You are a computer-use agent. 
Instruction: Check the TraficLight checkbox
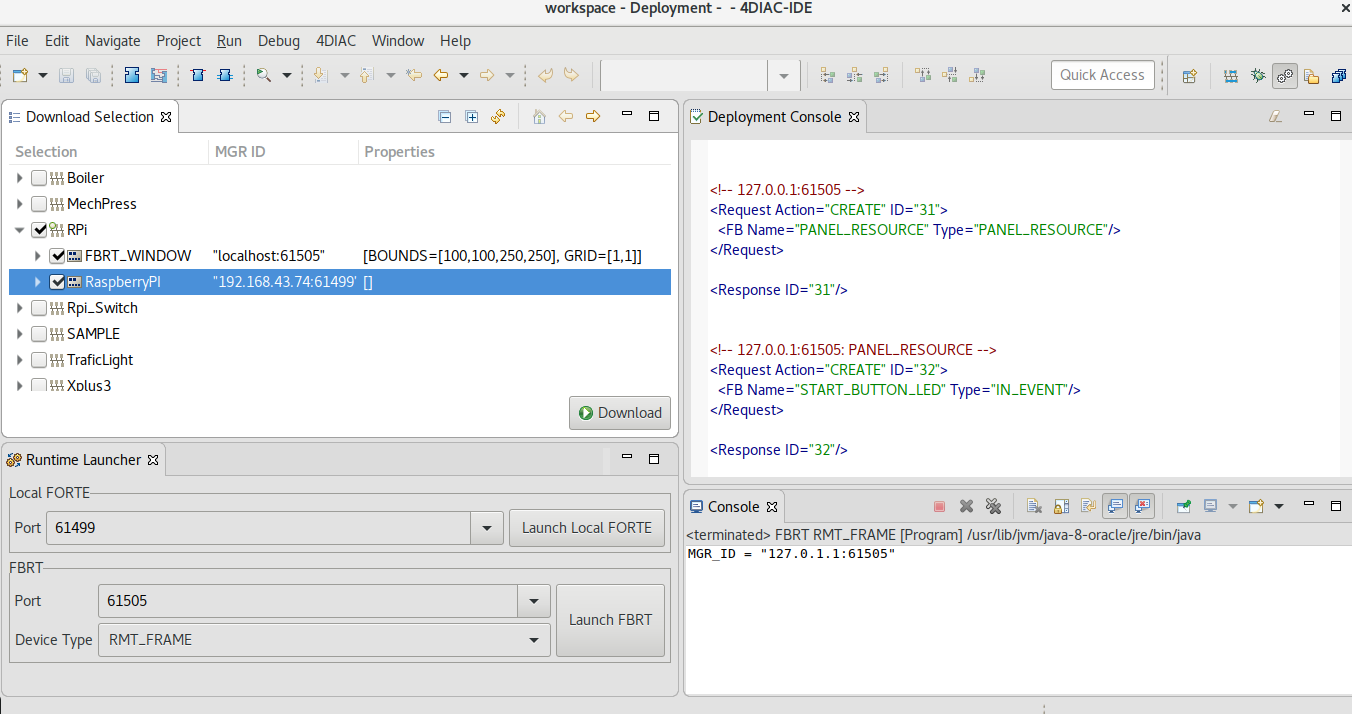click(39, 360)
